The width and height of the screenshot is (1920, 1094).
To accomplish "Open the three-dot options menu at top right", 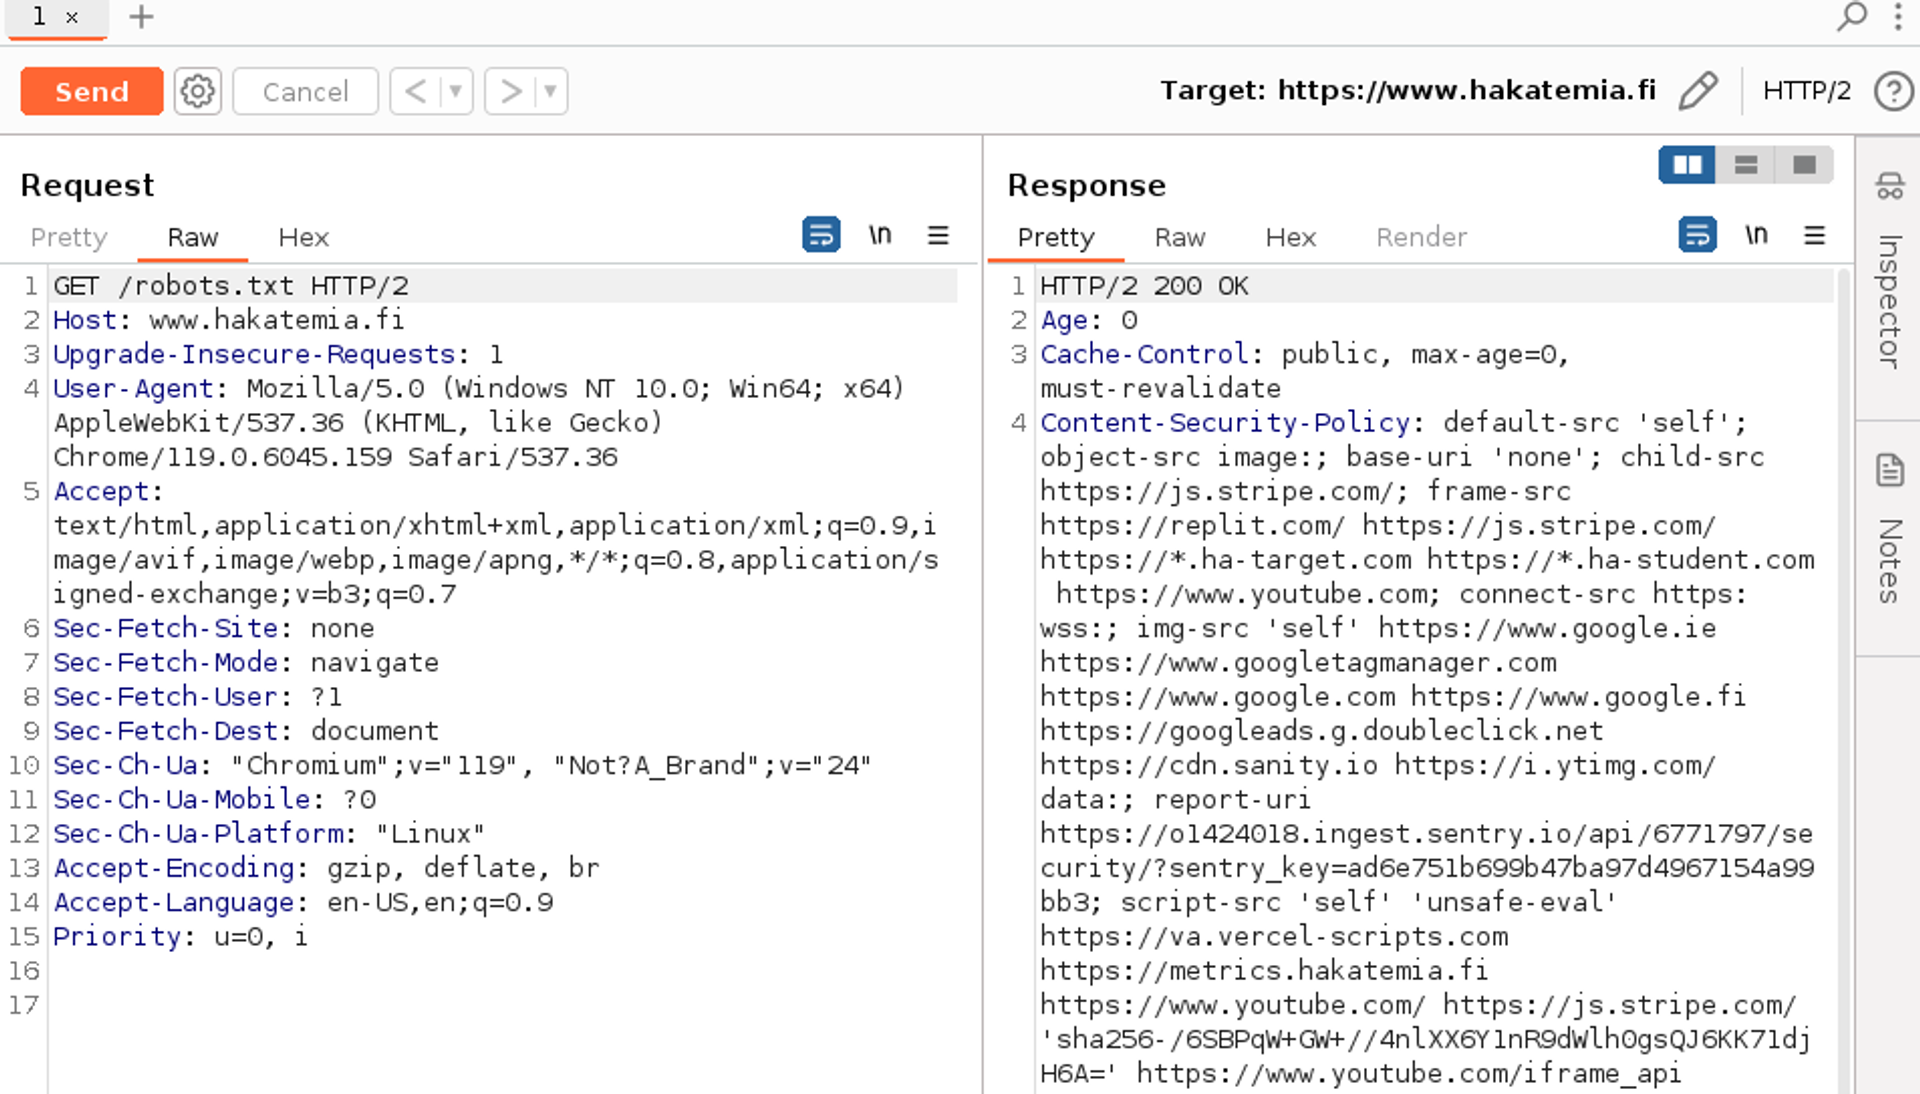I will click(x=1897, y=16).
